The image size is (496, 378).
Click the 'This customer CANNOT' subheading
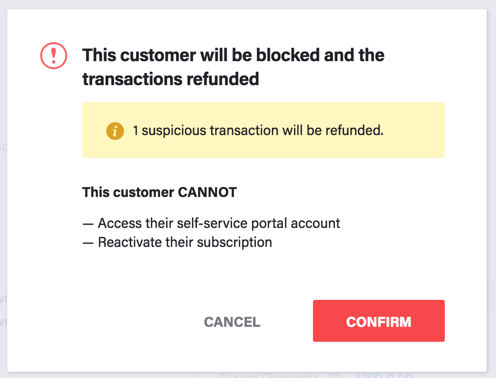159,192
